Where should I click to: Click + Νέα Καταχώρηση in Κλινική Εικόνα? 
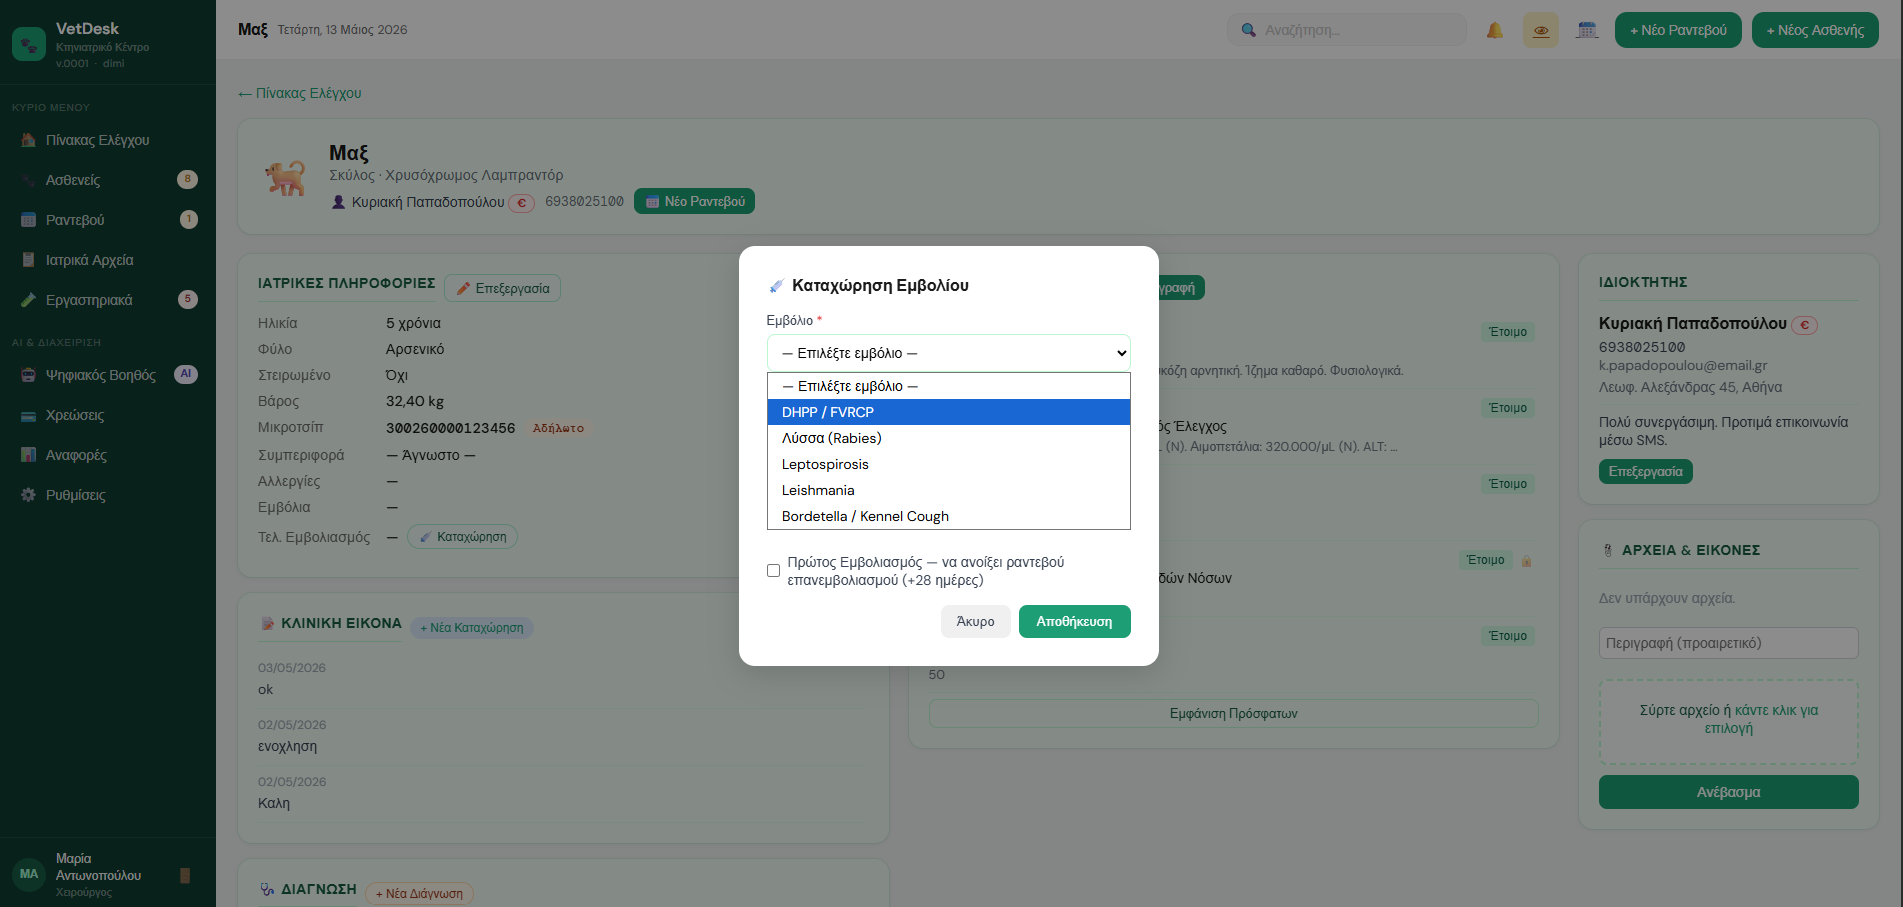(472, 627)
